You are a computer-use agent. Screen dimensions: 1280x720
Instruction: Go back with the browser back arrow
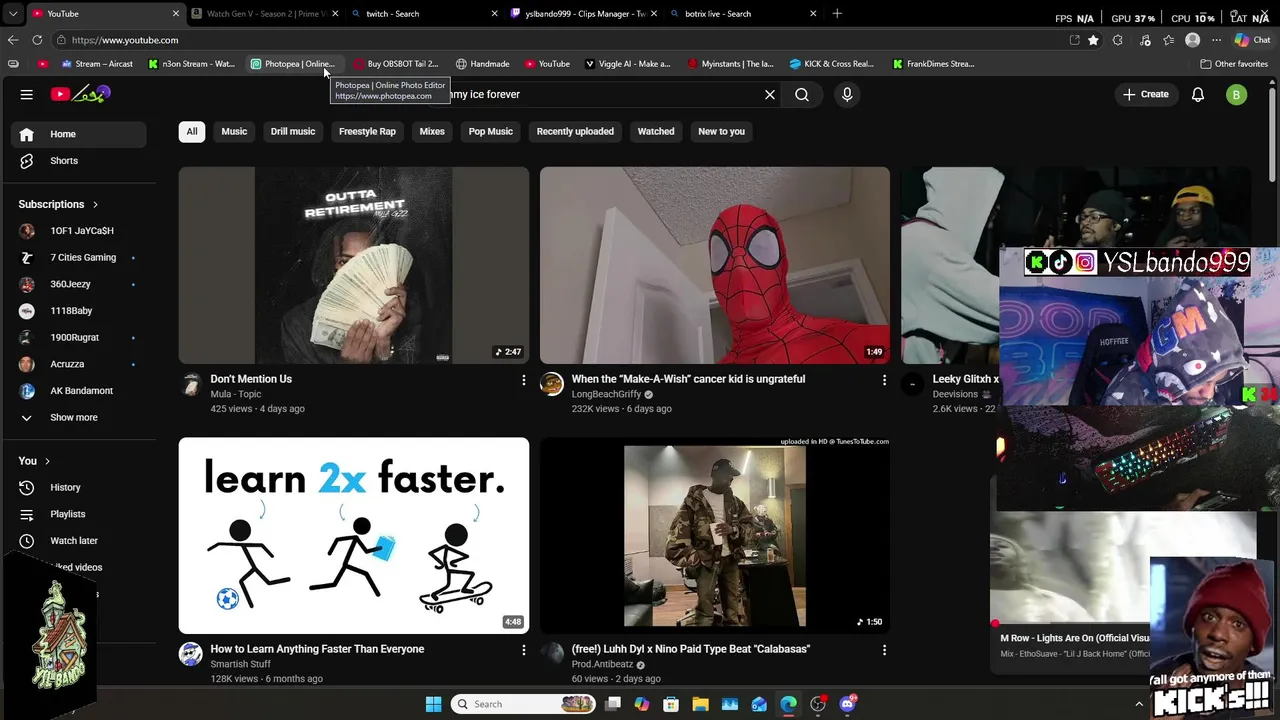13,40
